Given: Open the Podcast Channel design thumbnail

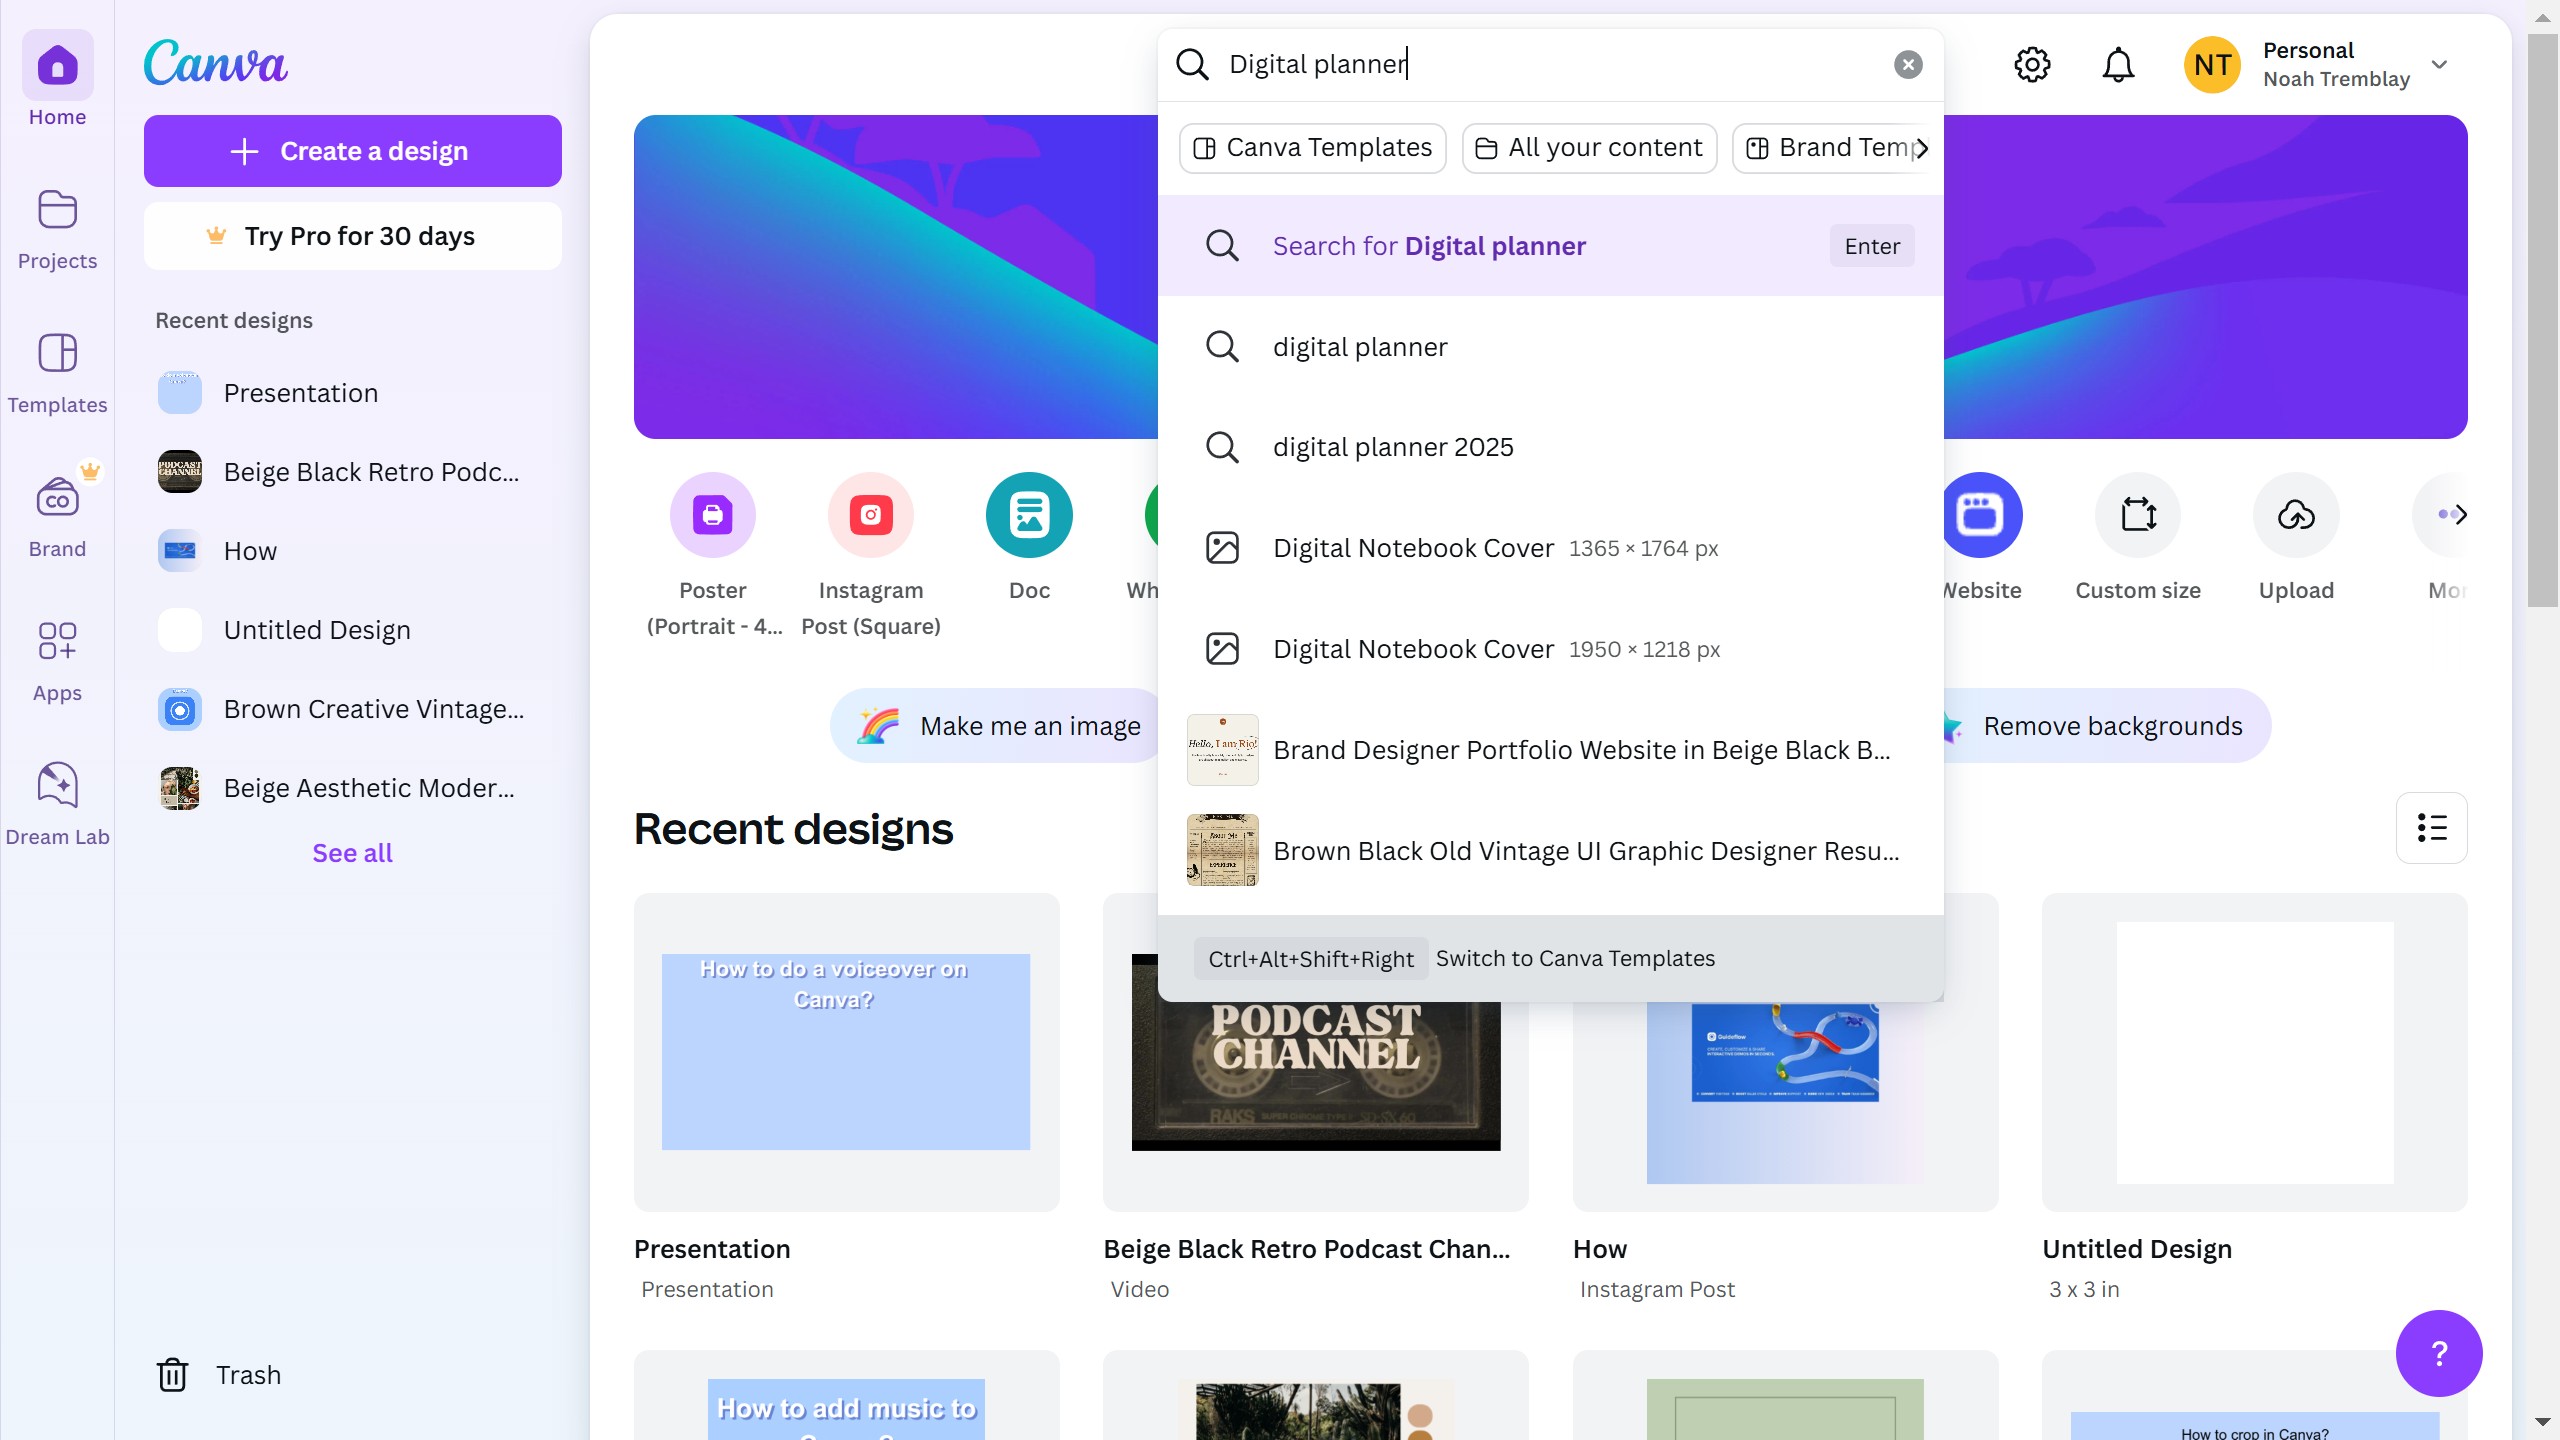Looking at the screenshot, I should [1315, 1075].
